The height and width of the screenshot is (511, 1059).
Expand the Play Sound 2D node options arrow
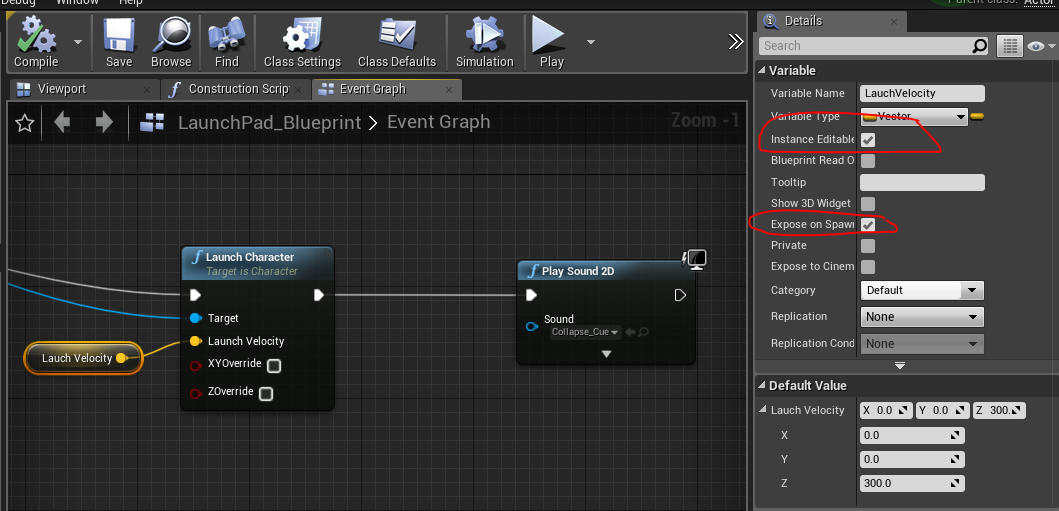pos(605,354)
